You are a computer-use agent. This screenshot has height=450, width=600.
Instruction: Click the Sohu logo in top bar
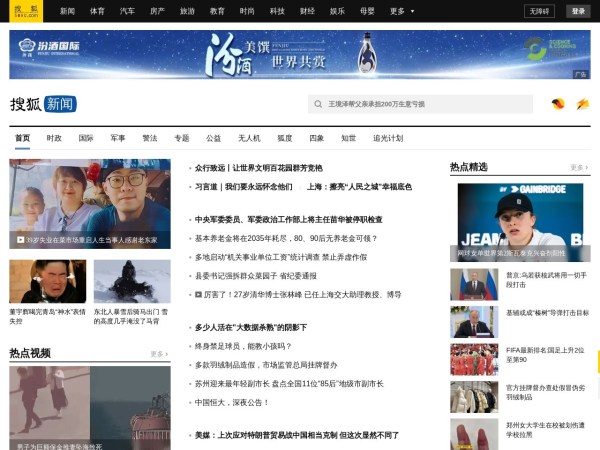tap(28, 11)
